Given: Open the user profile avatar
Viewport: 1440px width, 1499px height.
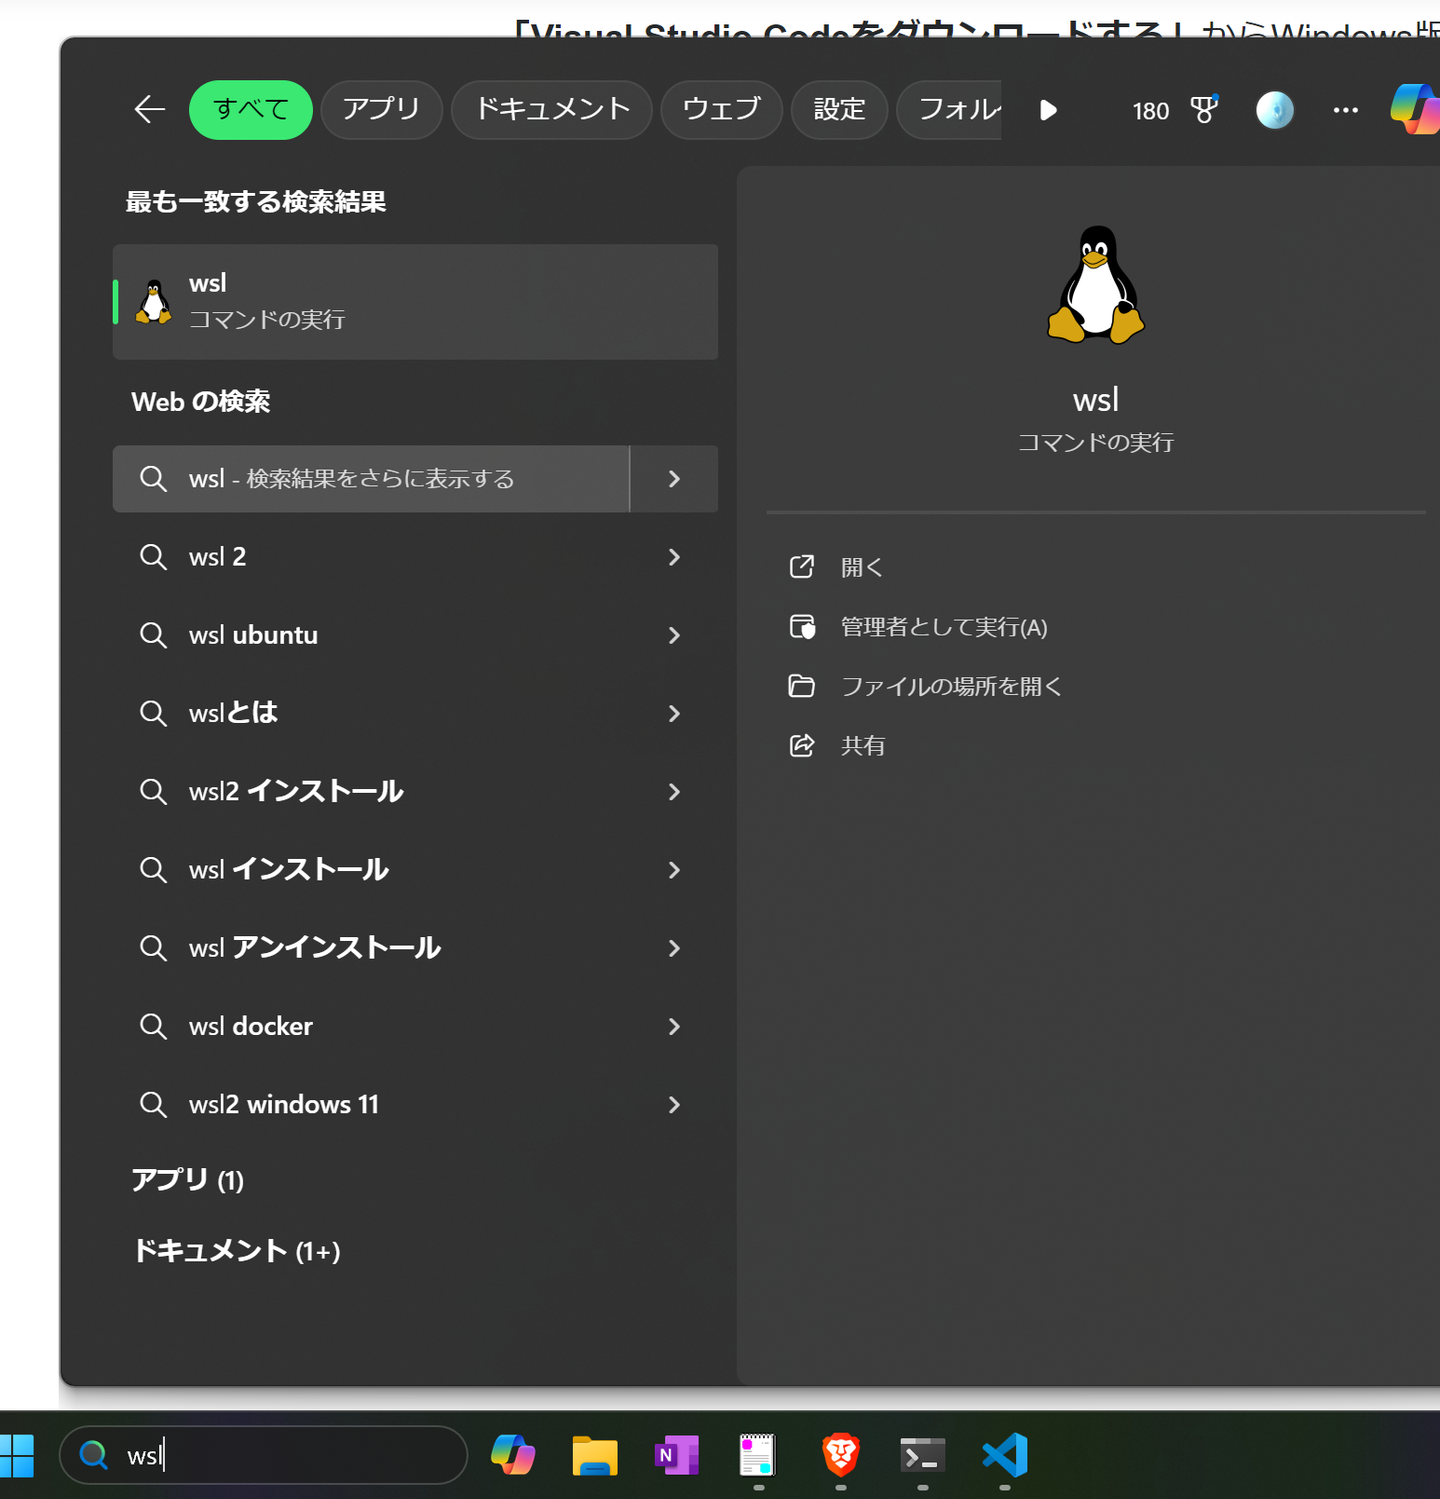Looking at the screenshot, I should tap(1275, 110).
